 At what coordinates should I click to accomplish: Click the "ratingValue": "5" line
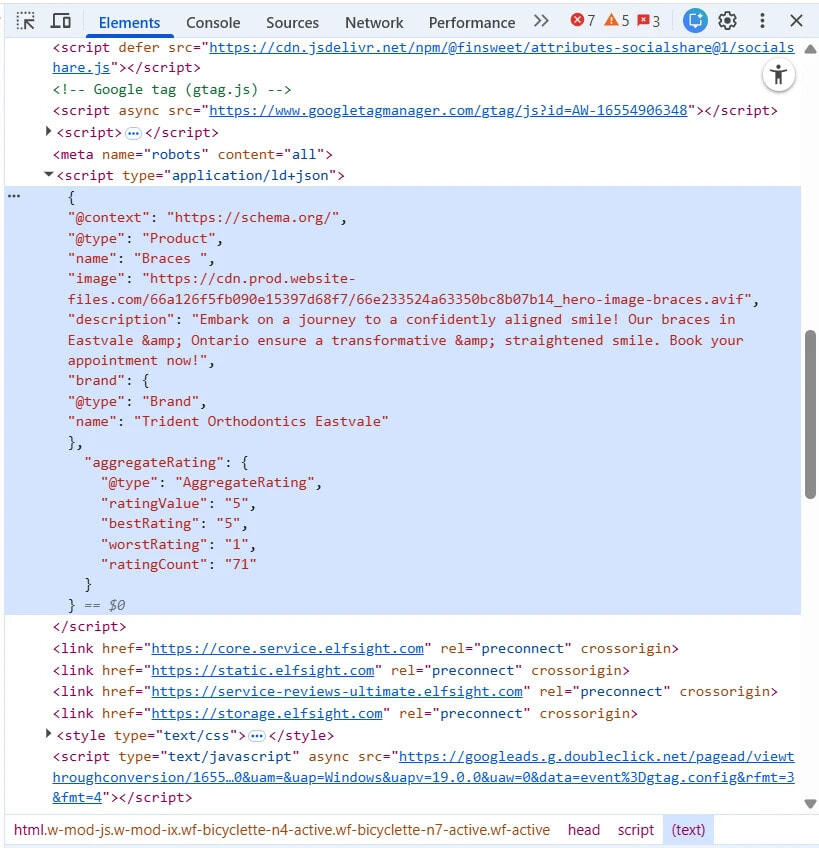click(x=178, y=504)
